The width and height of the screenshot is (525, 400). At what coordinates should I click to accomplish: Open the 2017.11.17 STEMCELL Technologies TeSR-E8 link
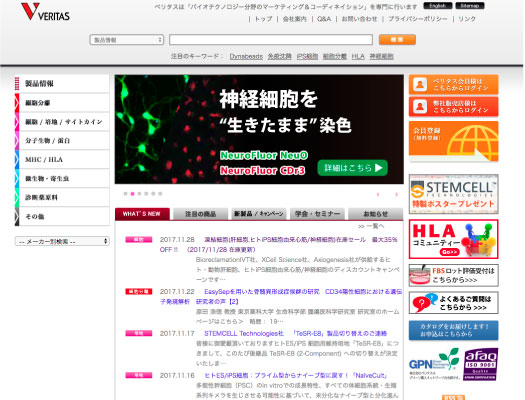(296, 333)
